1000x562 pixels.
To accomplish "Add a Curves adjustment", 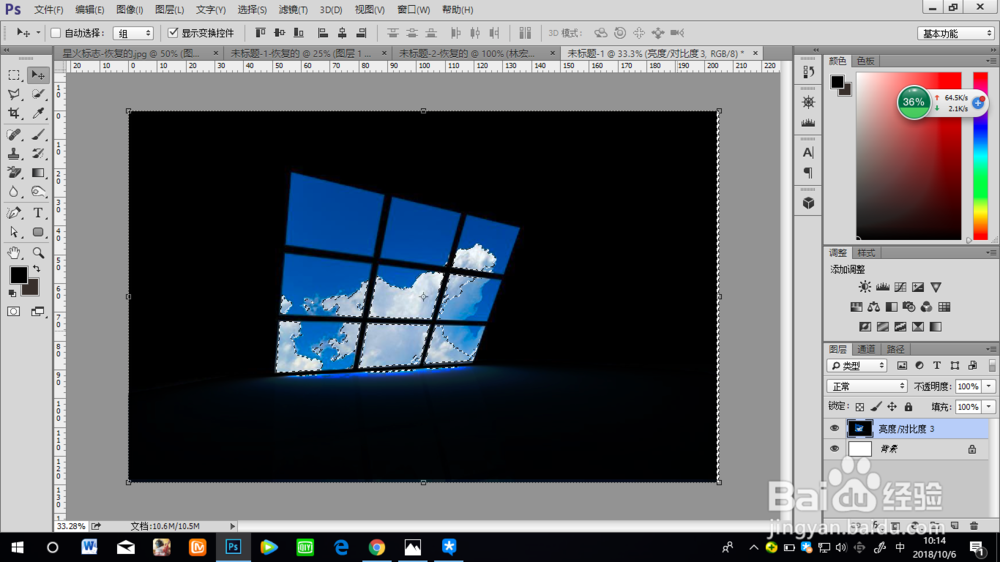I will point(901,287).
